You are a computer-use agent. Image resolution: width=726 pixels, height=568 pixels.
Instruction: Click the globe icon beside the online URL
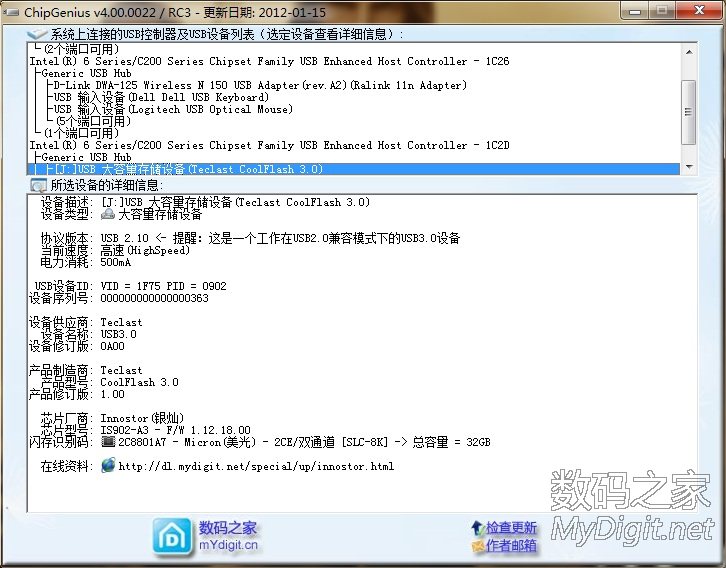pyautogui.click(x=108, y=466)
